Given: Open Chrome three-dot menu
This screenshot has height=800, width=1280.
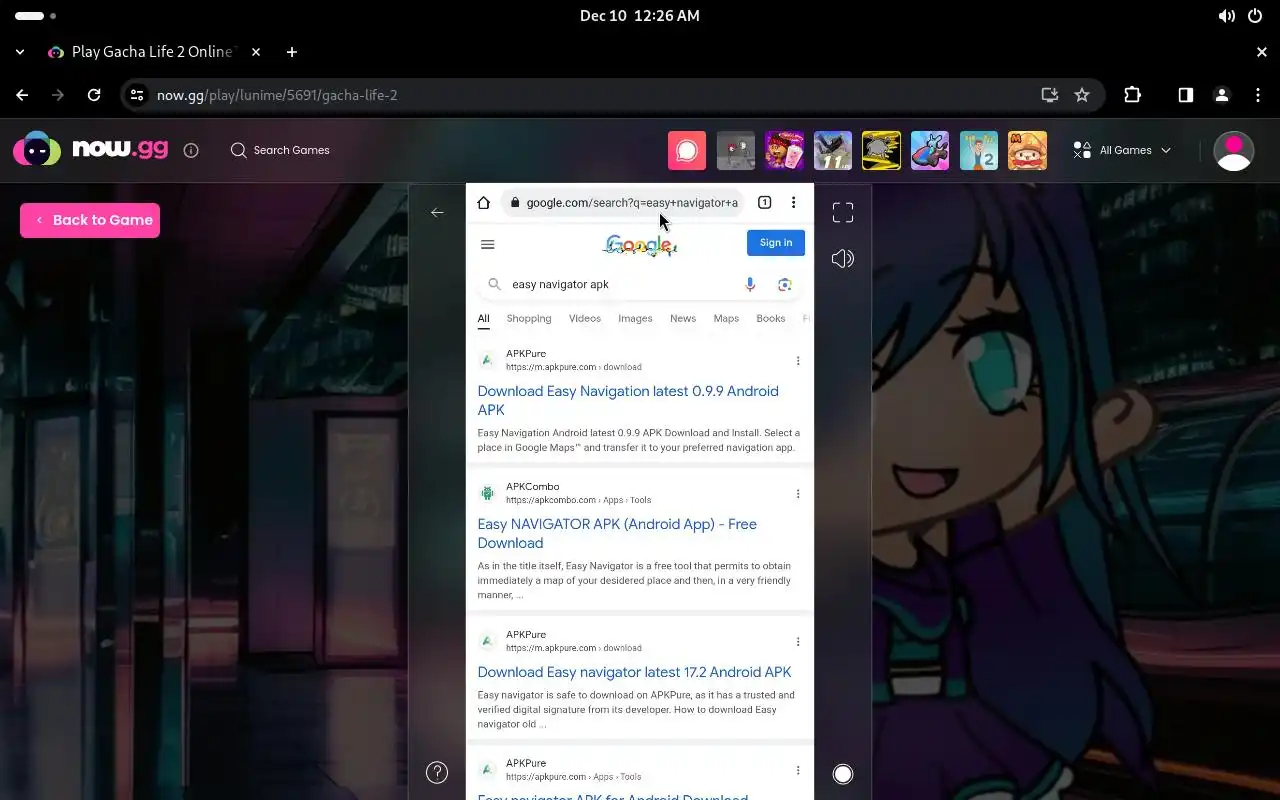Looking at the screenshot, I should (1258, 95).
